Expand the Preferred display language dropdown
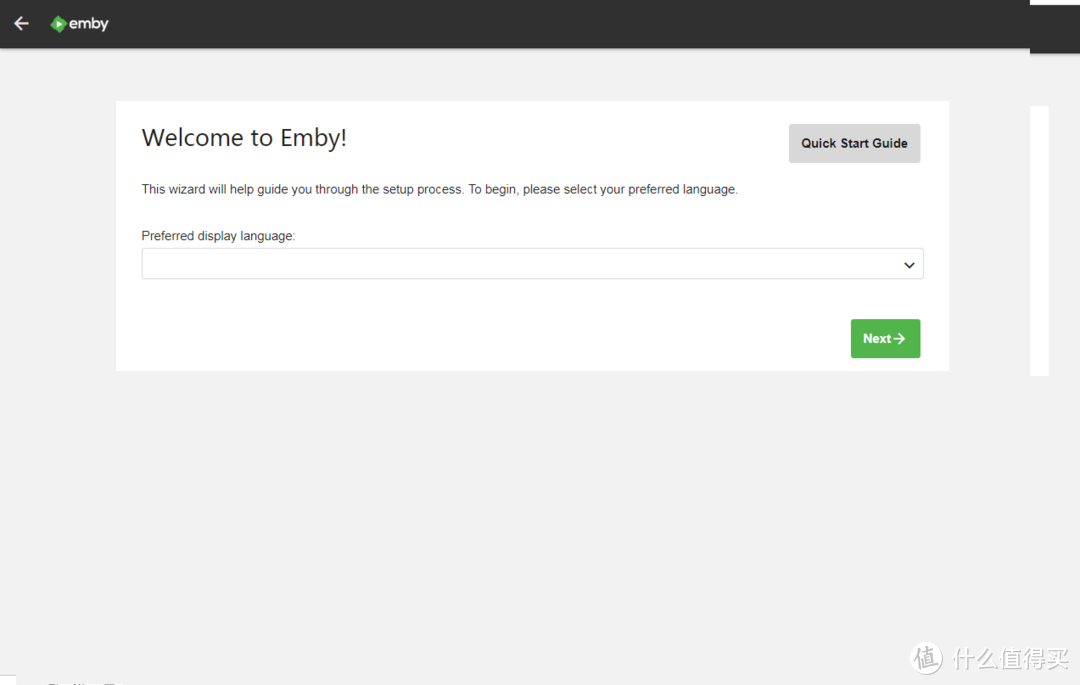The width and height of the screenshot is (1080, 685). (532, 264)
